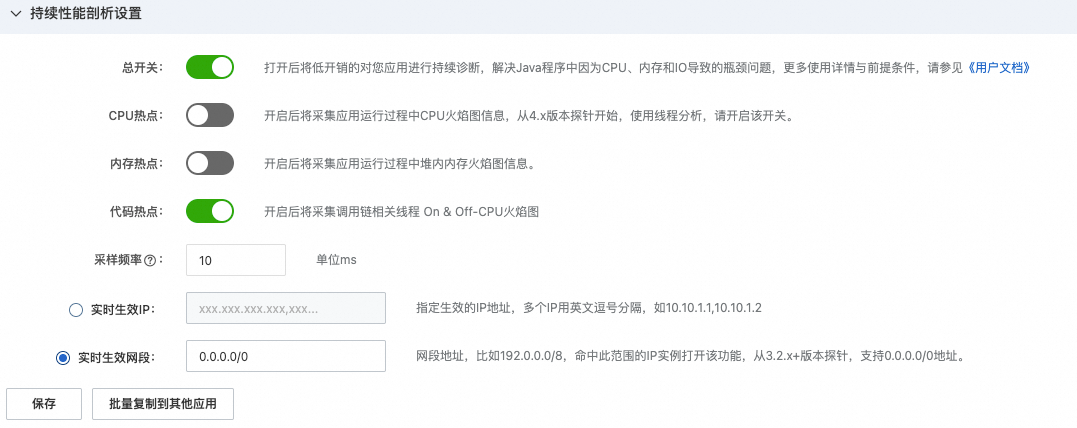Click the 采样频率 help question icon
This screenshot has height=428, width=1077.
pos(151,260)
